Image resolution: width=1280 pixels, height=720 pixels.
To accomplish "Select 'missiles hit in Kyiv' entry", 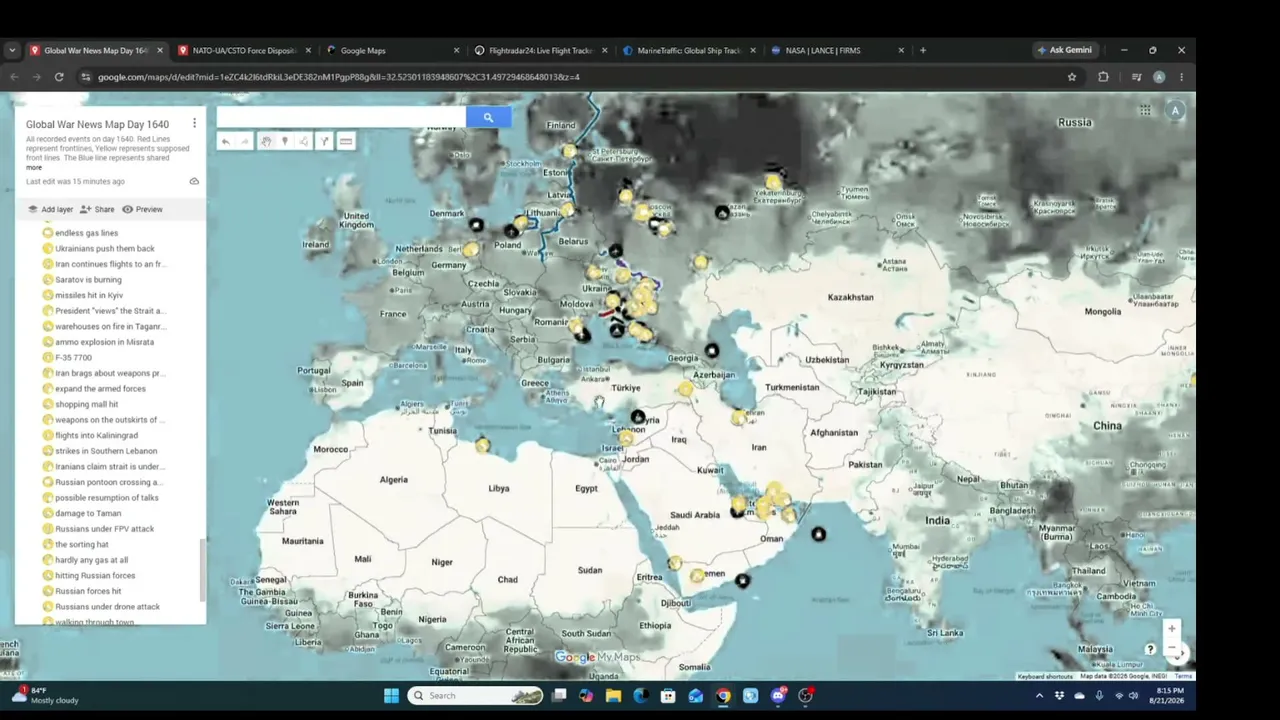I will click(89, 295).
